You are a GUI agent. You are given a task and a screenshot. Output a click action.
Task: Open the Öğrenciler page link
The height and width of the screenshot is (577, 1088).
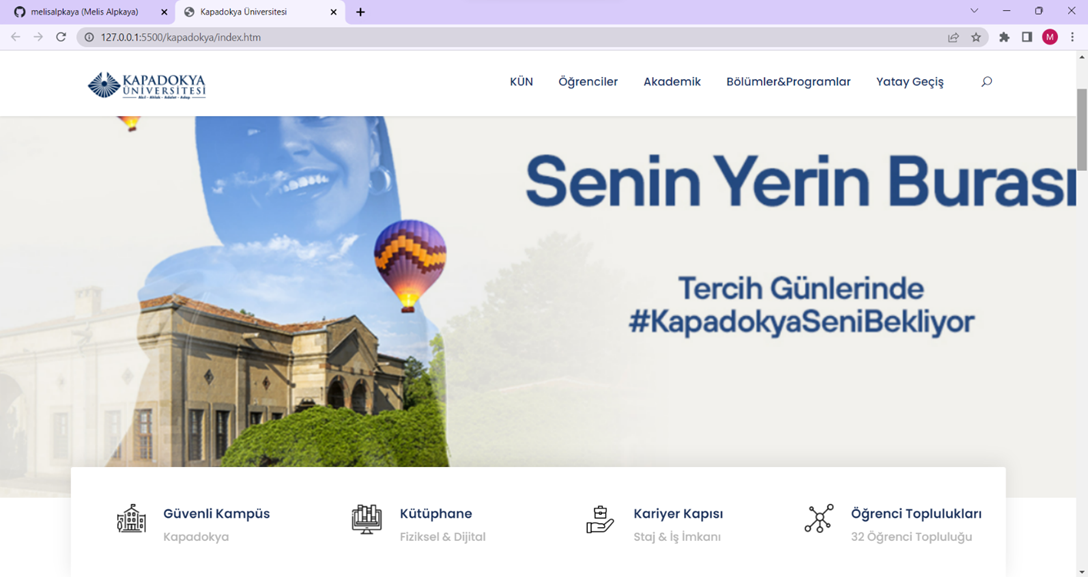[x=589, y=81]
